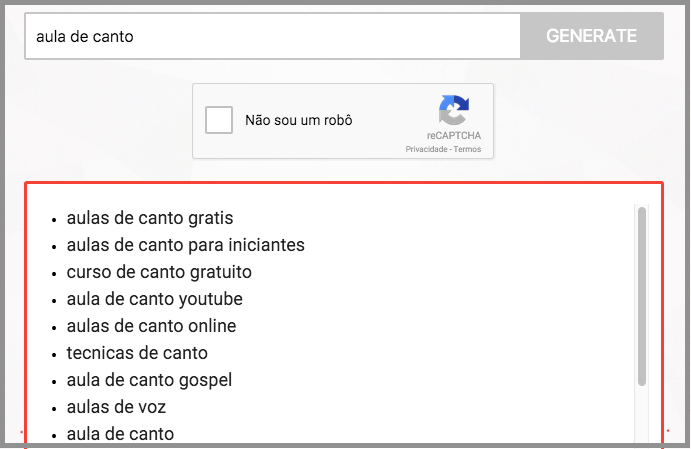Viewport: 691px width, 449px height.
Task: Select "aulas de canto gratis" suggestion
Action: point(150,218)
